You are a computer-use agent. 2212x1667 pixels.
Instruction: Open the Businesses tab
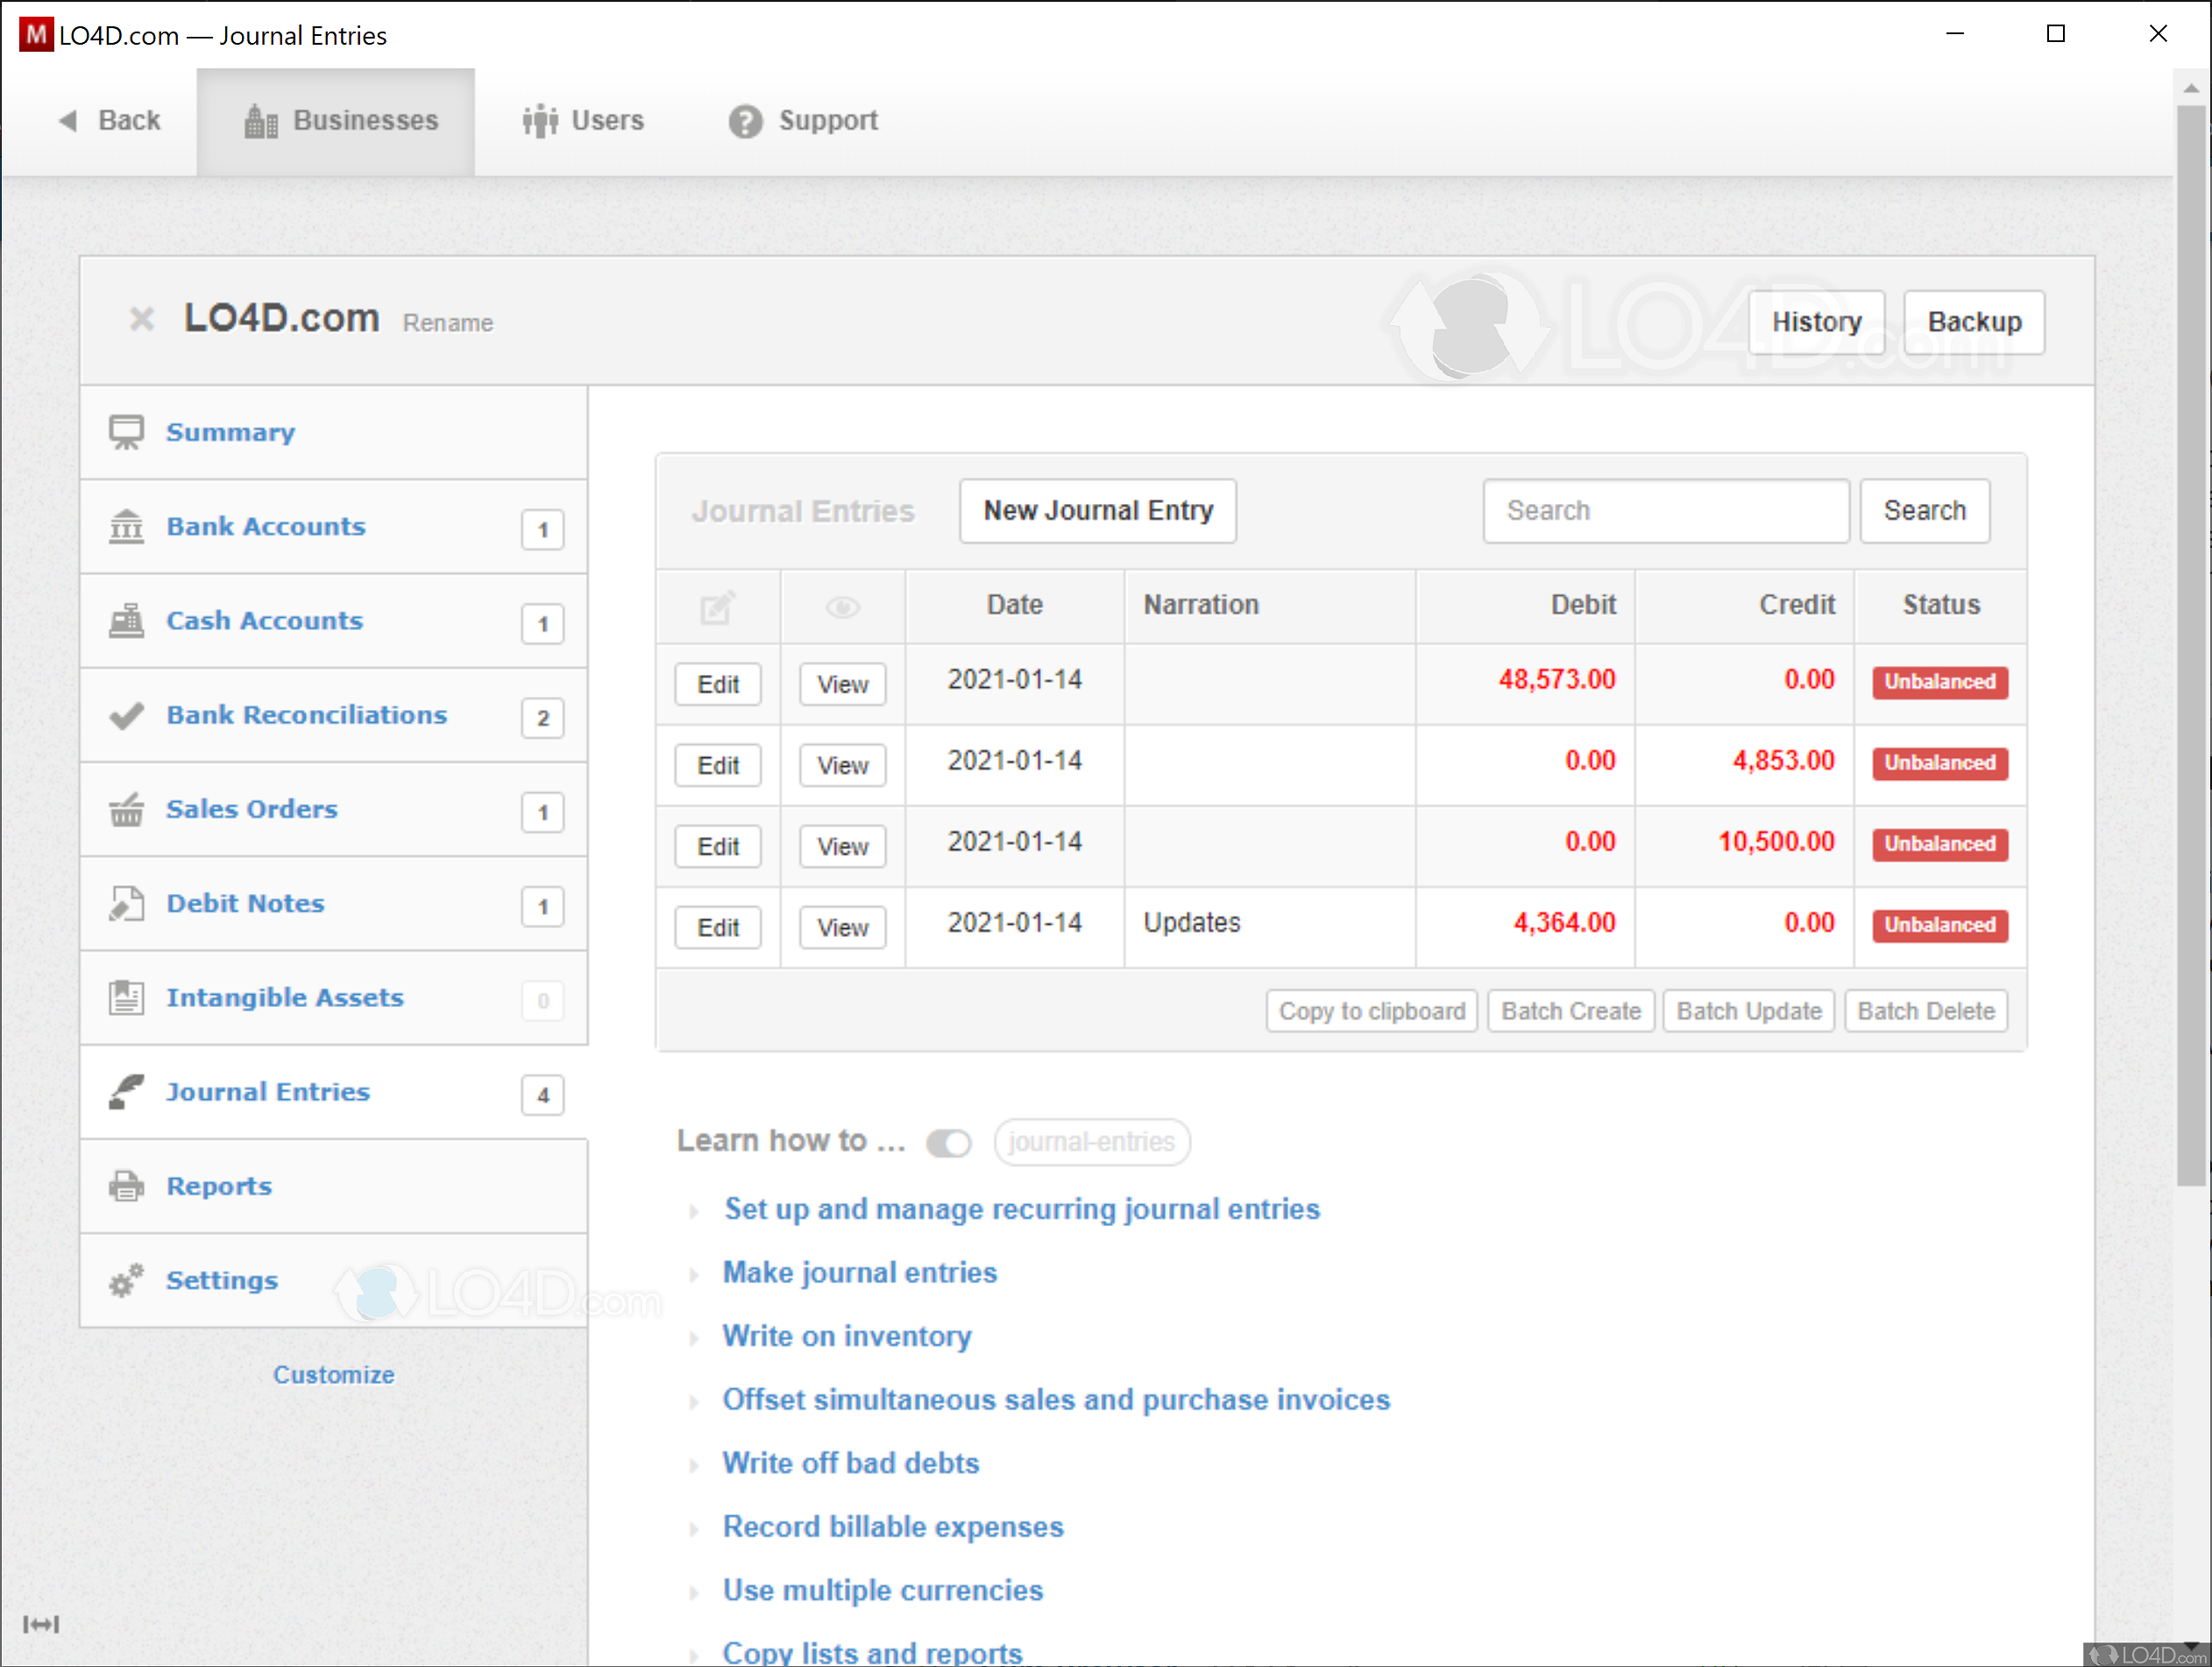[x=336, y=121]
